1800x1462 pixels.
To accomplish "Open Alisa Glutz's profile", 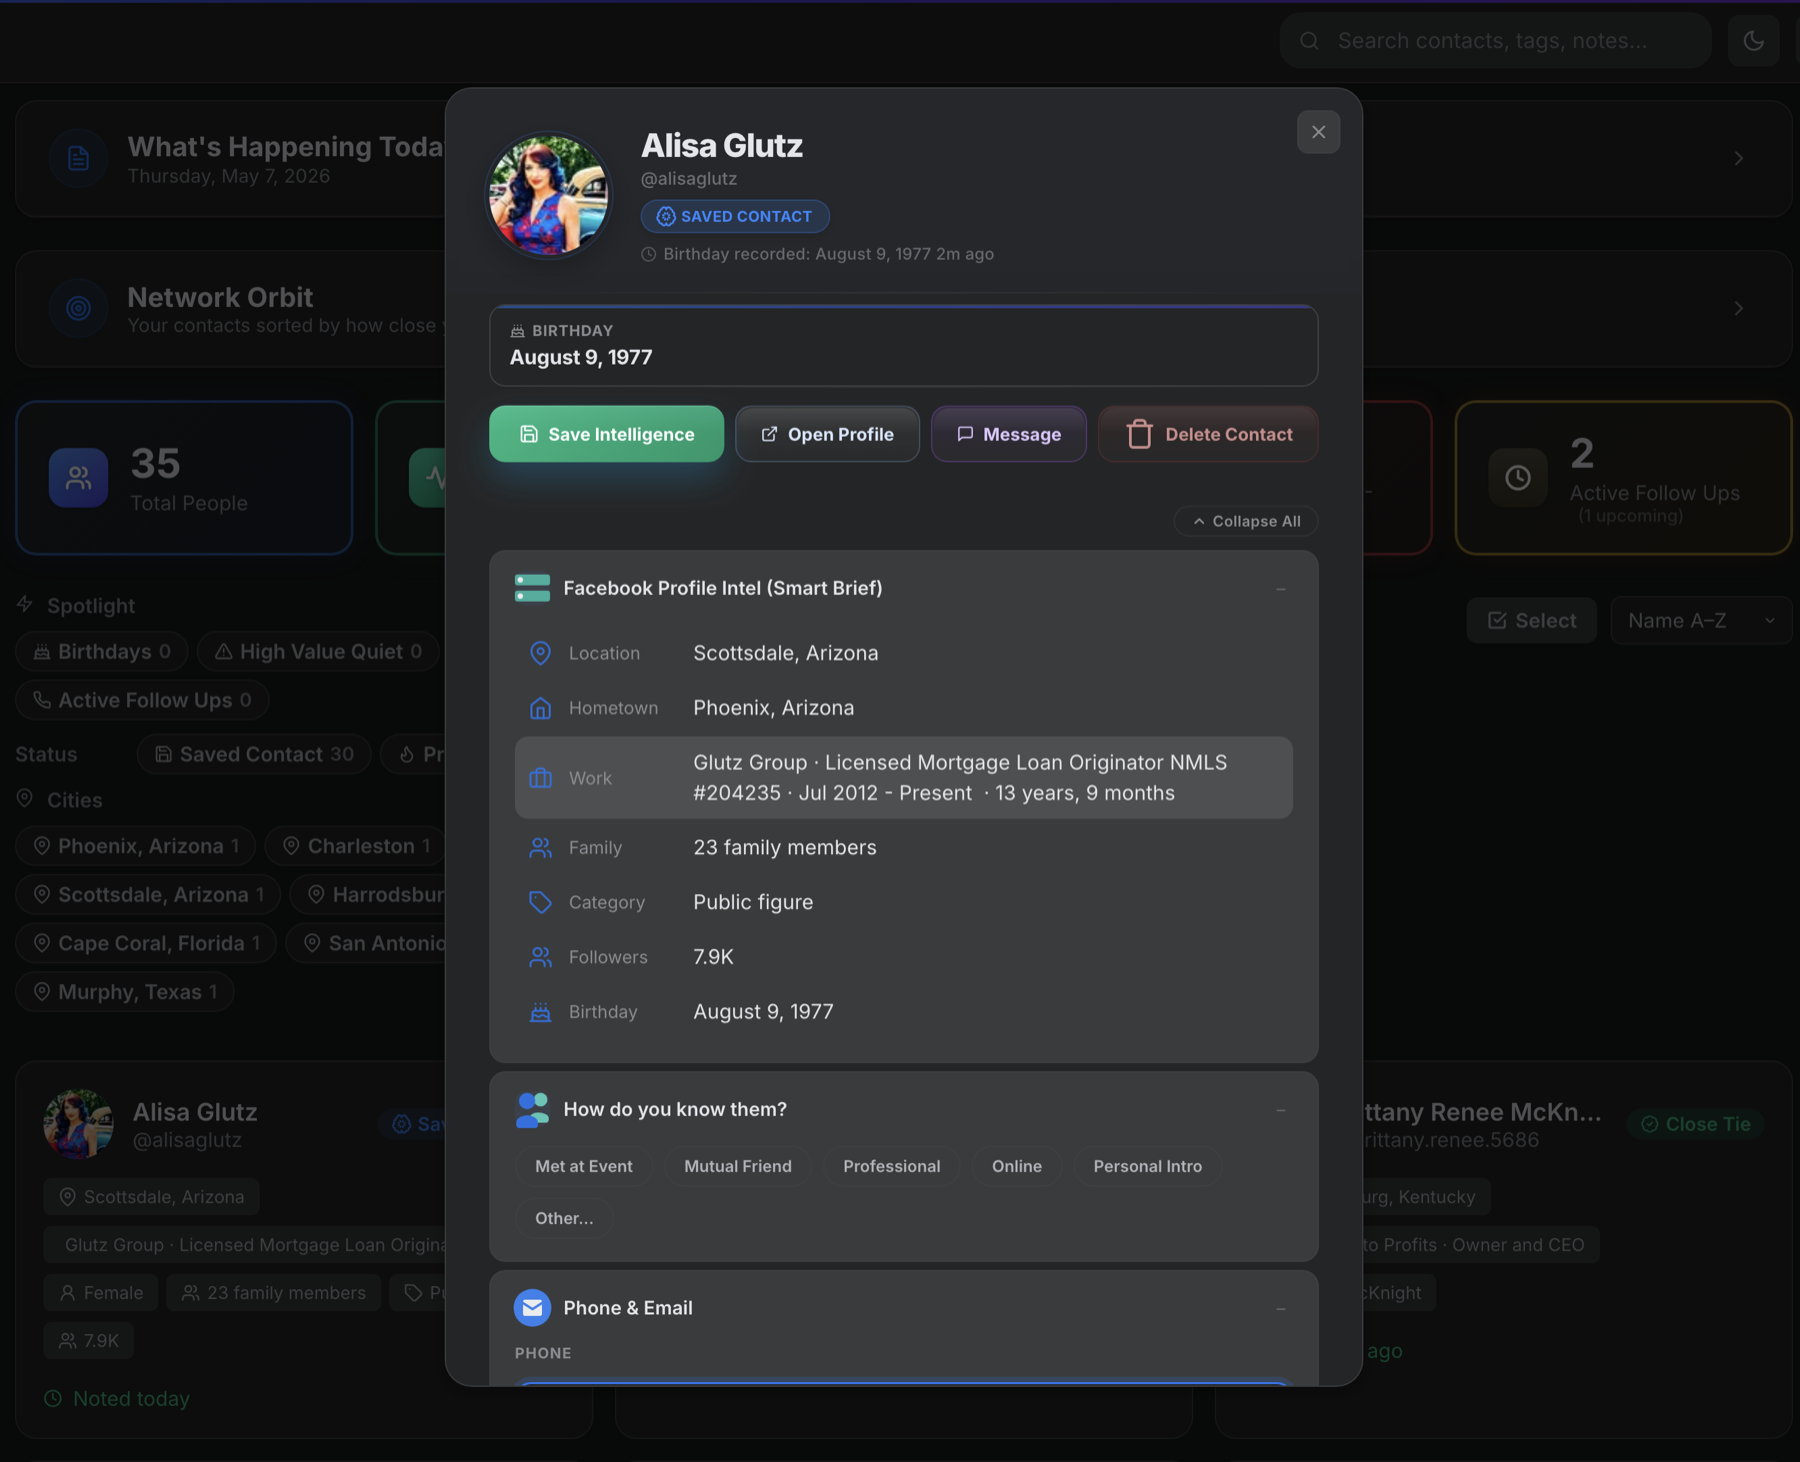I will coord(827,434).
